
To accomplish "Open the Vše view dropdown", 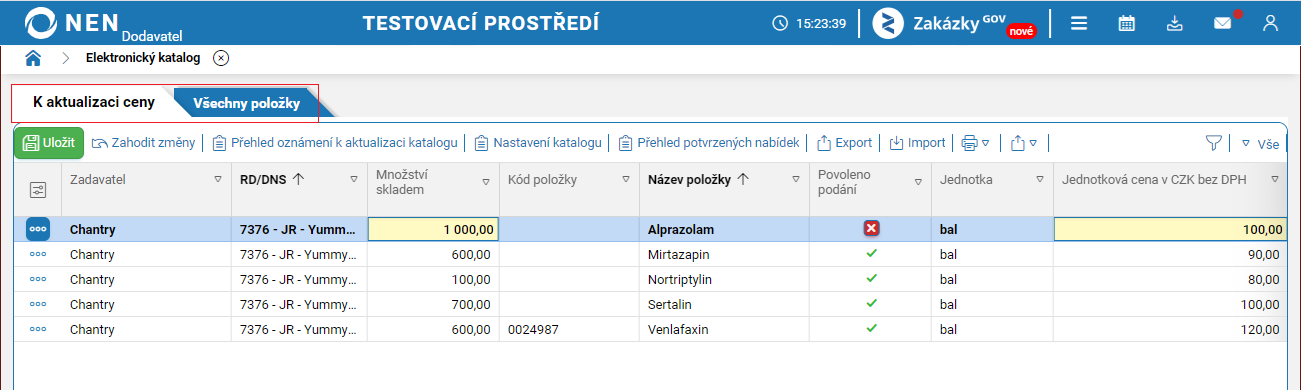I will (x=1261, y=143).
